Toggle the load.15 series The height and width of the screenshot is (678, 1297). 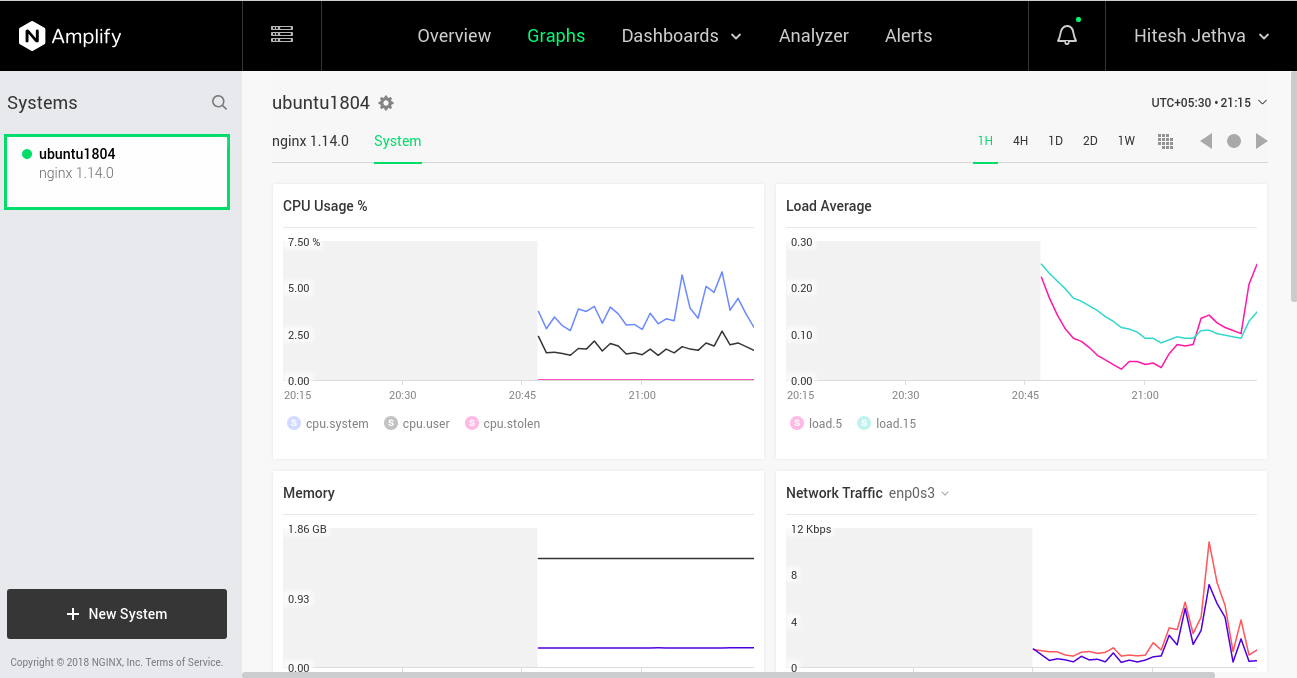(x=886, y=423)
